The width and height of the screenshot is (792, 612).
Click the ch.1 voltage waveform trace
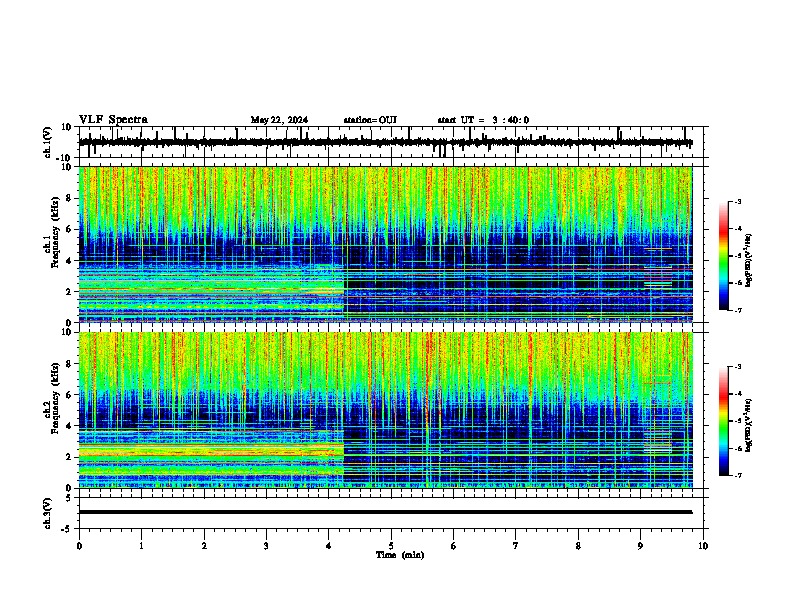click(x=385, y=142)
